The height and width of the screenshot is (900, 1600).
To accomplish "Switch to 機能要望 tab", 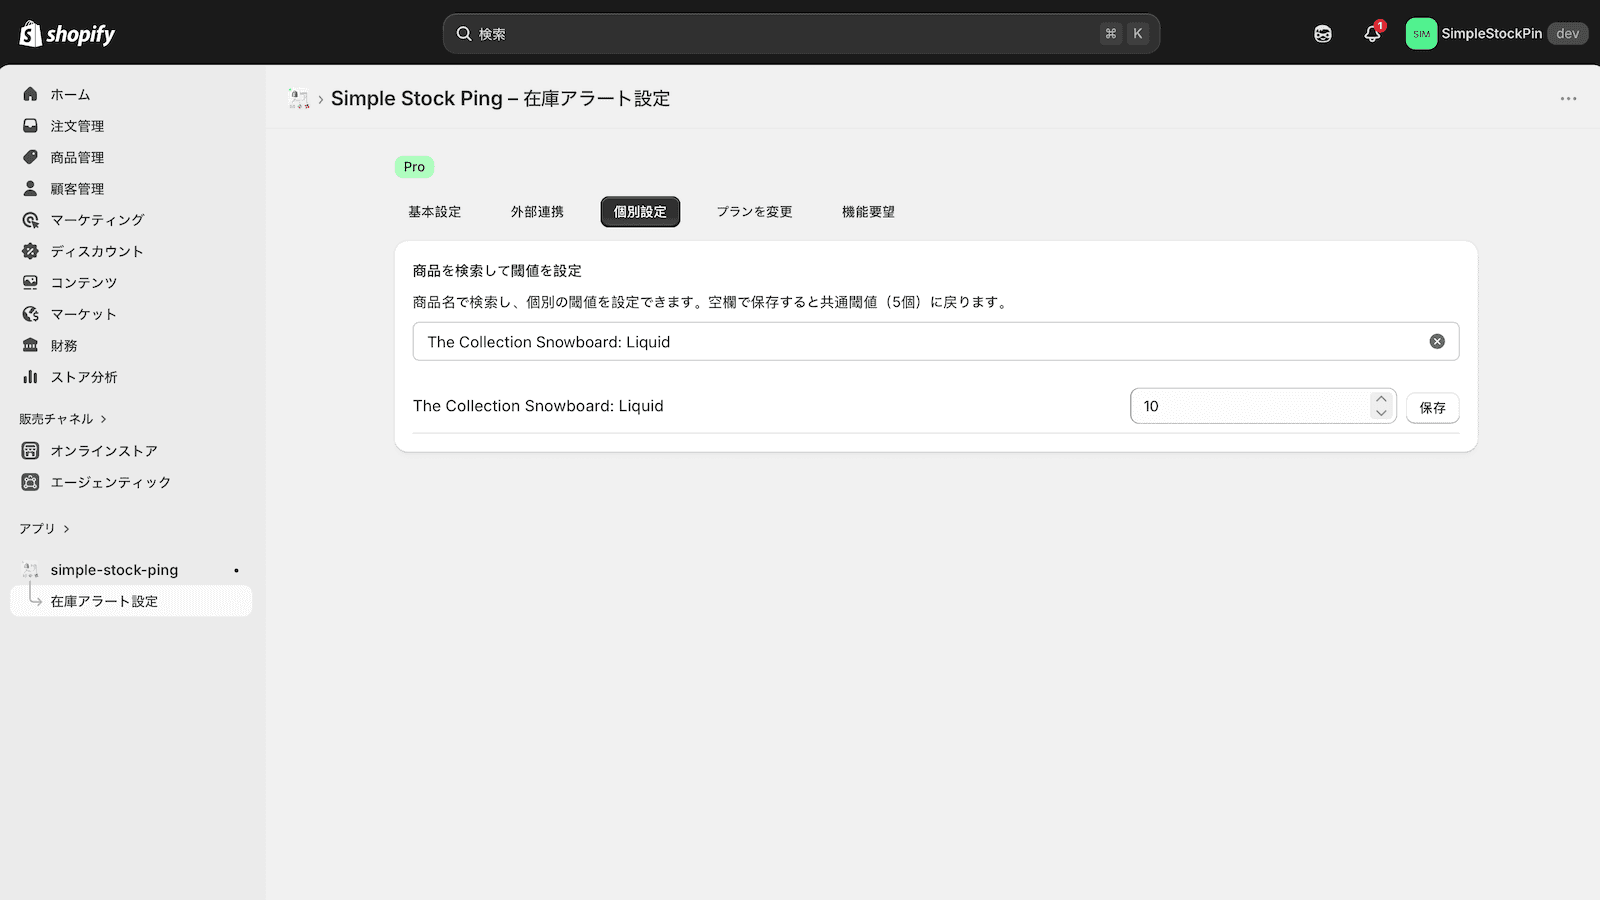I will pyautogui.click(x=868, y=212).
